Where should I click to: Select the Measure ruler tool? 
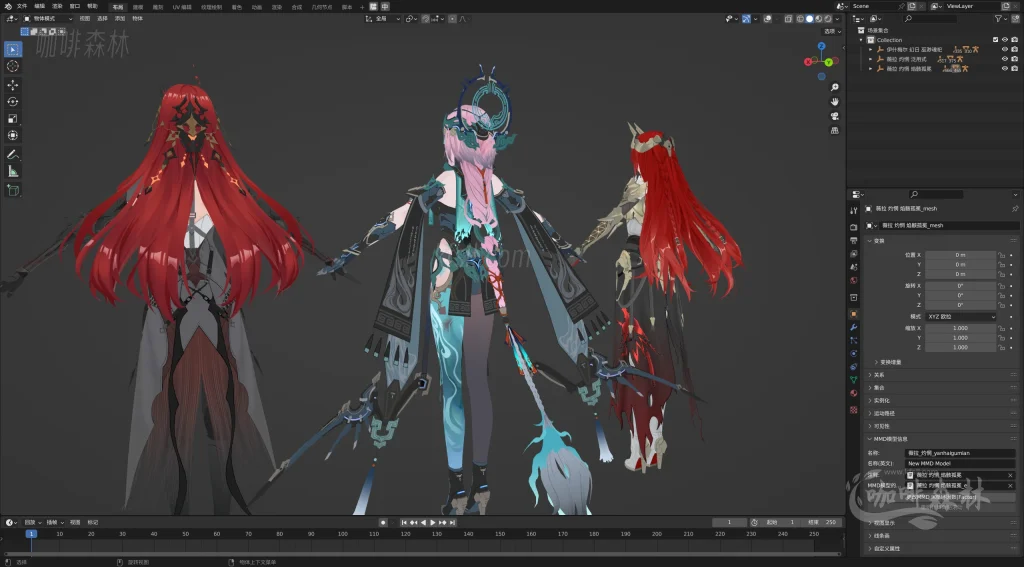pos(12,171)
